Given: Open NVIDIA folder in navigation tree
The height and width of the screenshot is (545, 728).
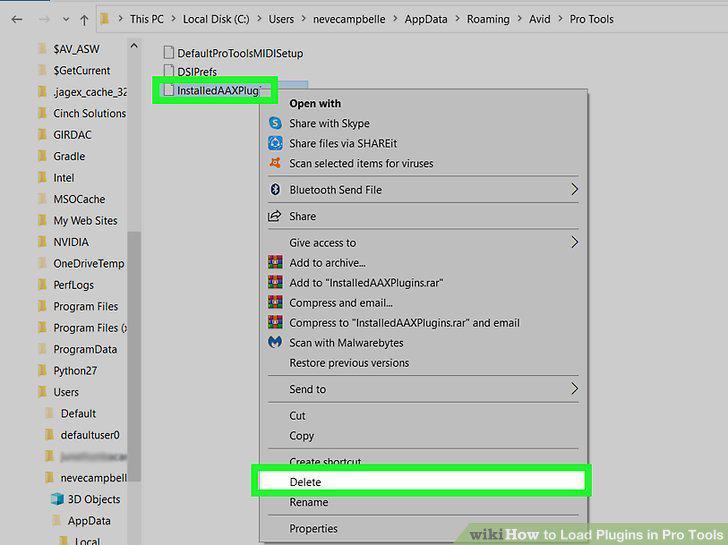Looking at the screenshot, I should pyautogui.click(x=71, y=242).
